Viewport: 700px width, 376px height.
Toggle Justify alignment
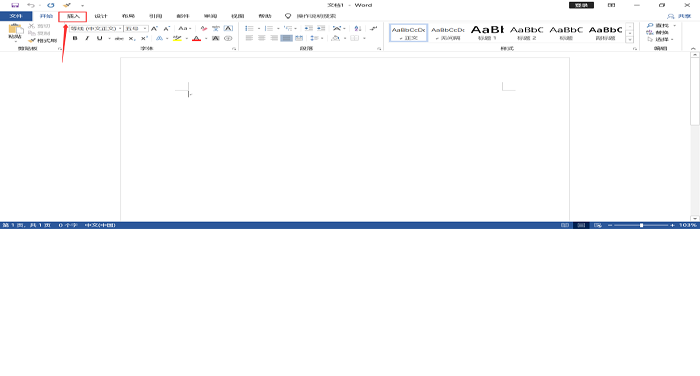[x=287, y=38]
